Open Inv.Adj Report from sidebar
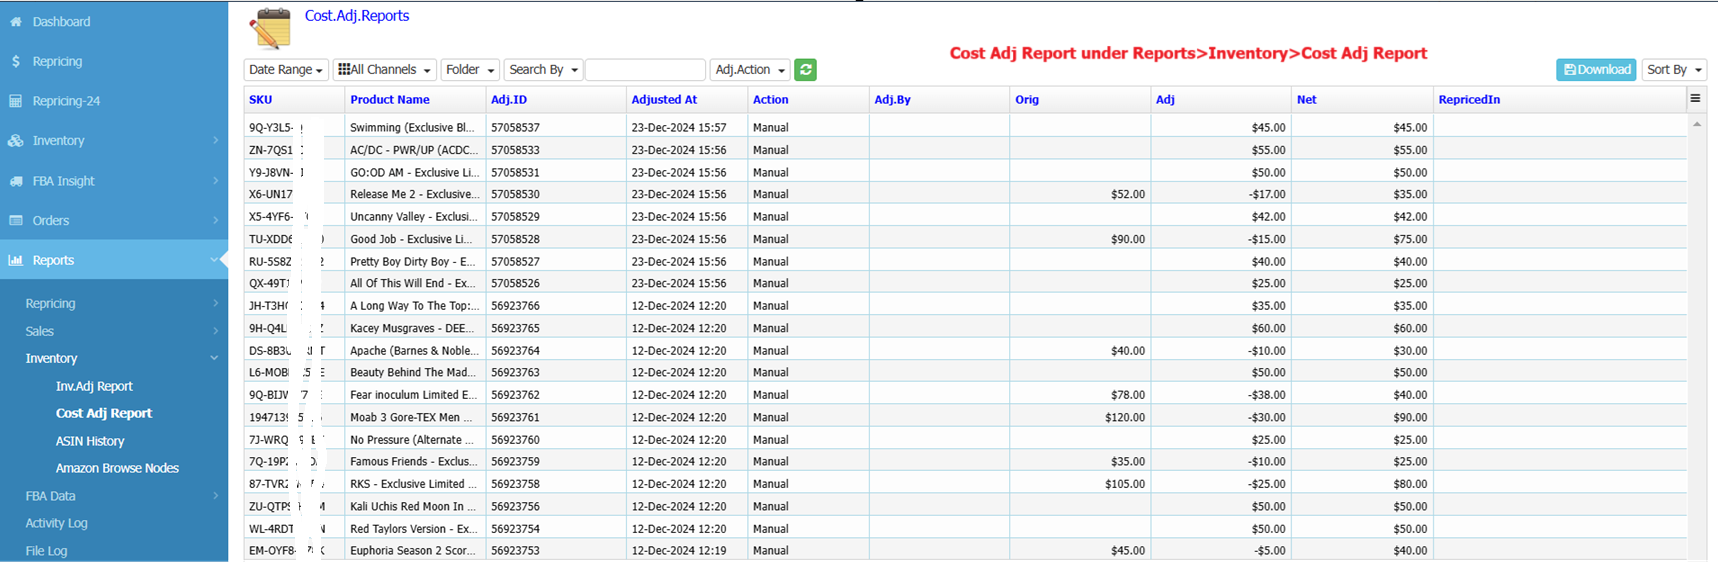Screen dimensions: 1718x564 coord(94,386)
